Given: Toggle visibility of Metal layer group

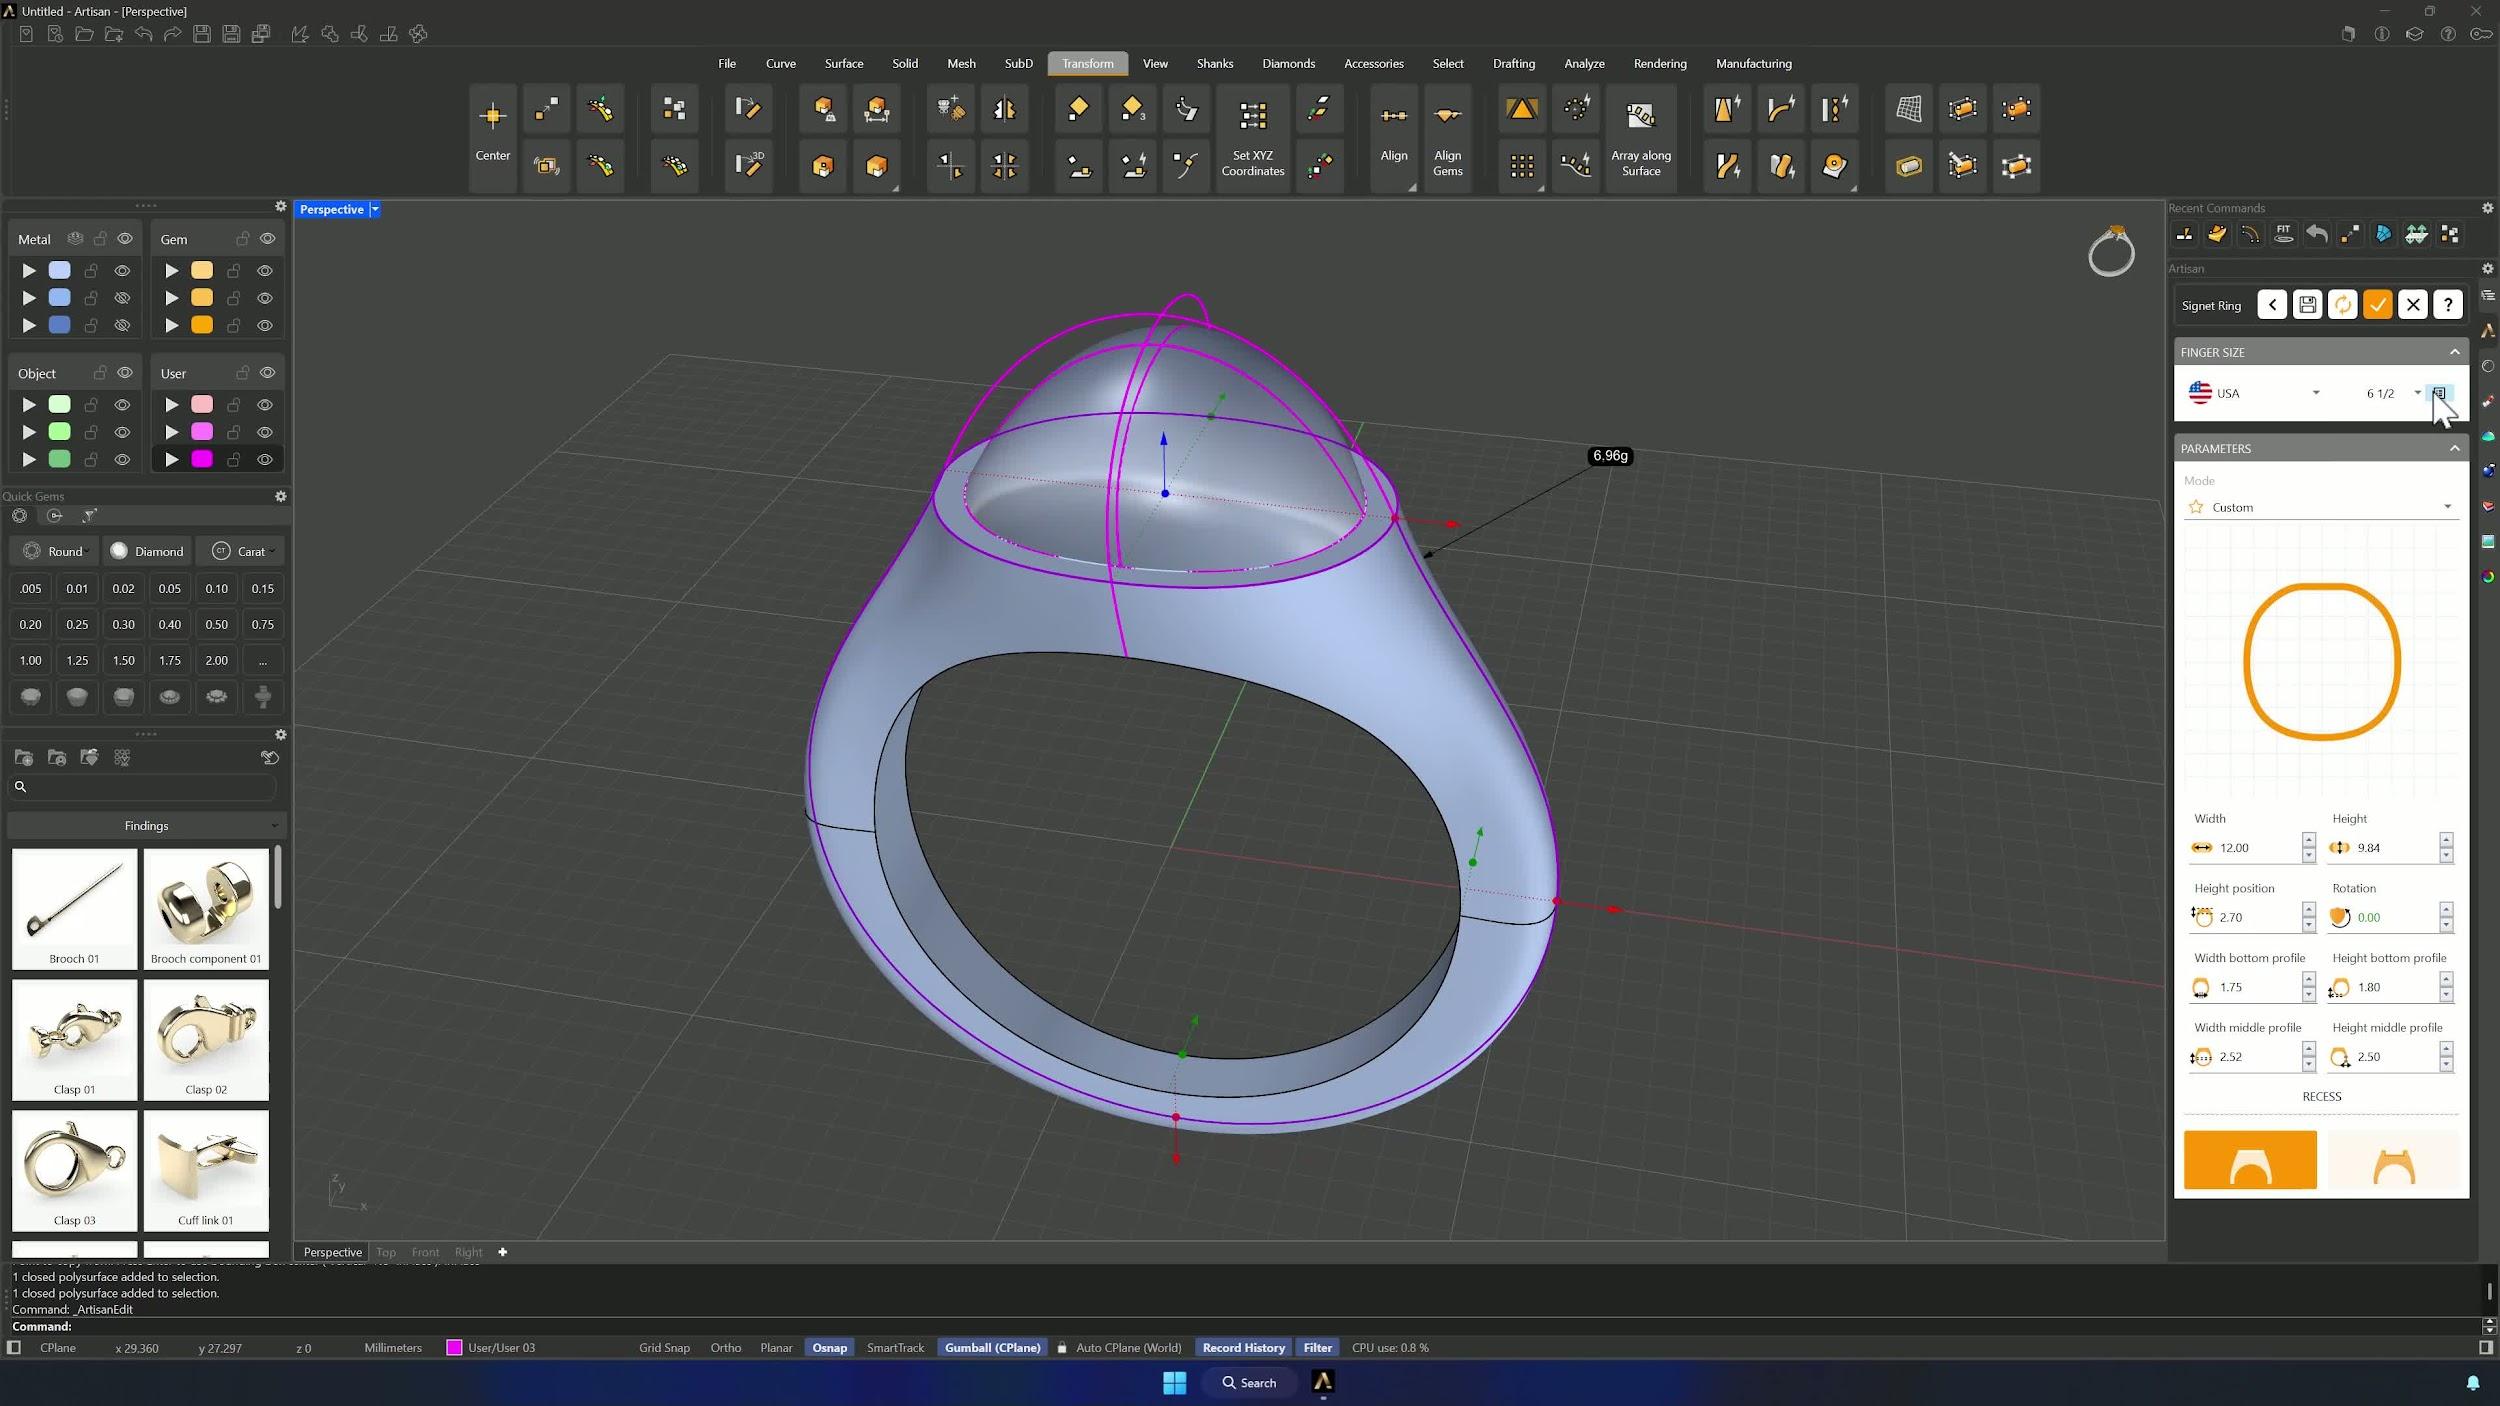Looking at the screenshot, I should [x=125, y=239].
